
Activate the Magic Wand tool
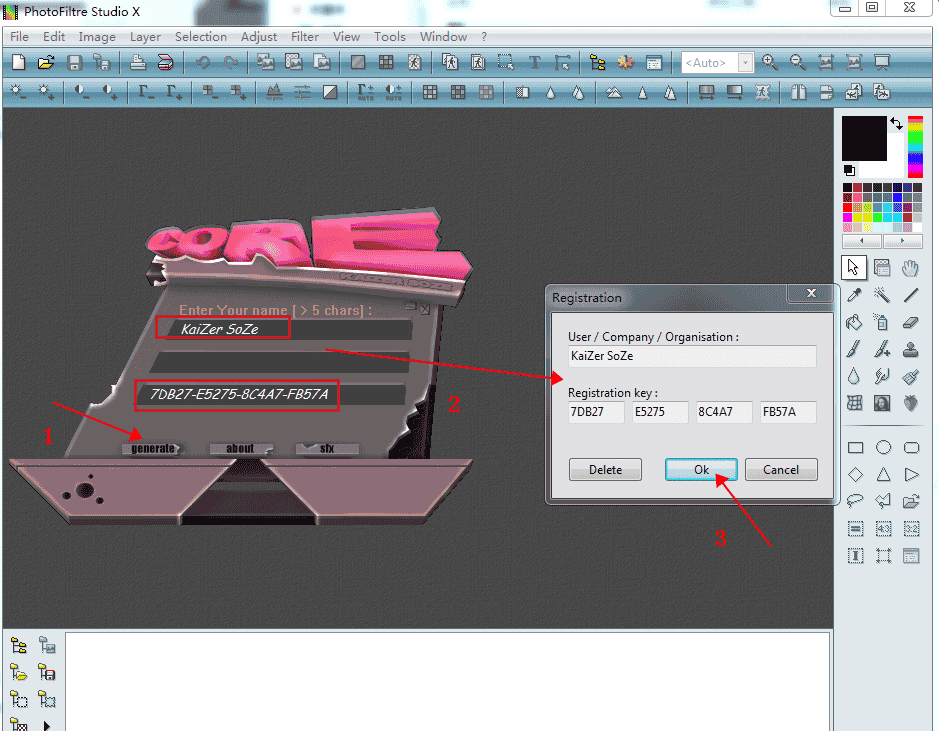pos(882,295)
